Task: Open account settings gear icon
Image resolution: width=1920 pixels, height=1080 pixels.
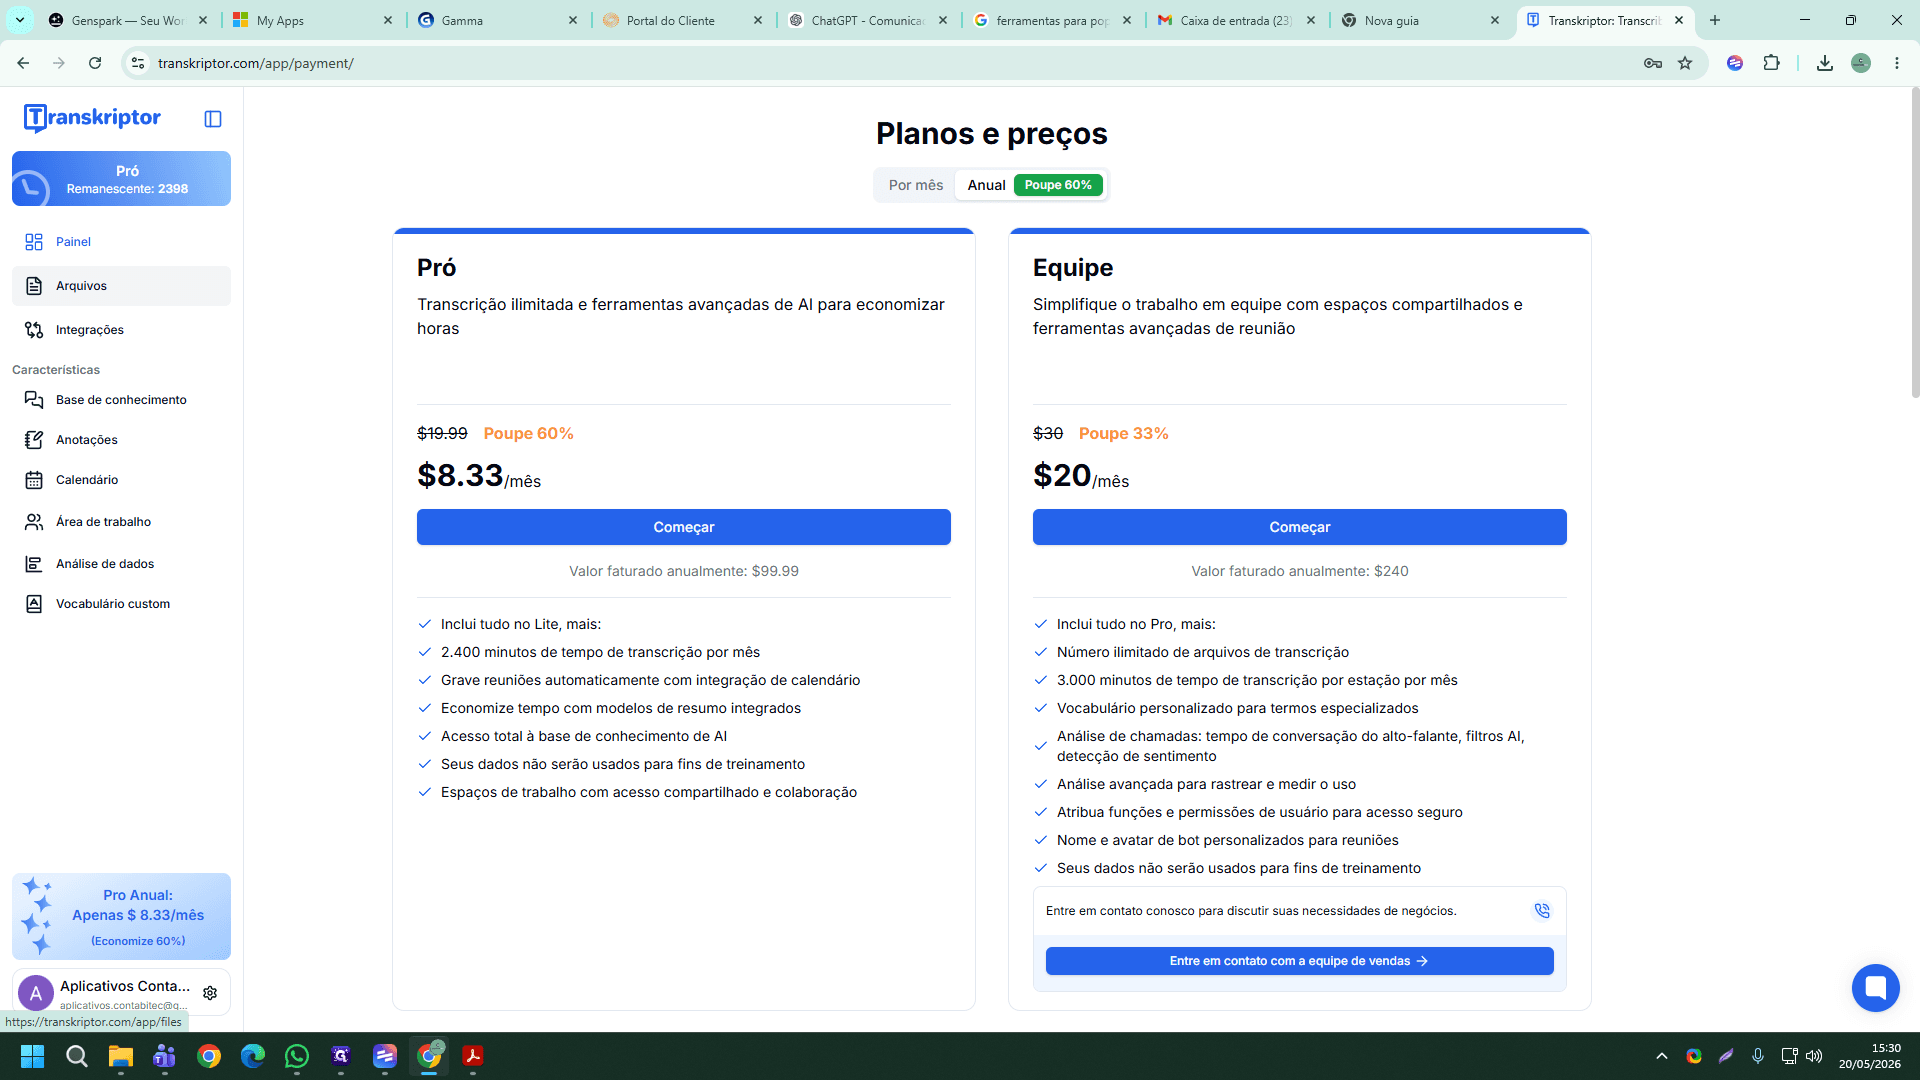Action: (210, 993)
